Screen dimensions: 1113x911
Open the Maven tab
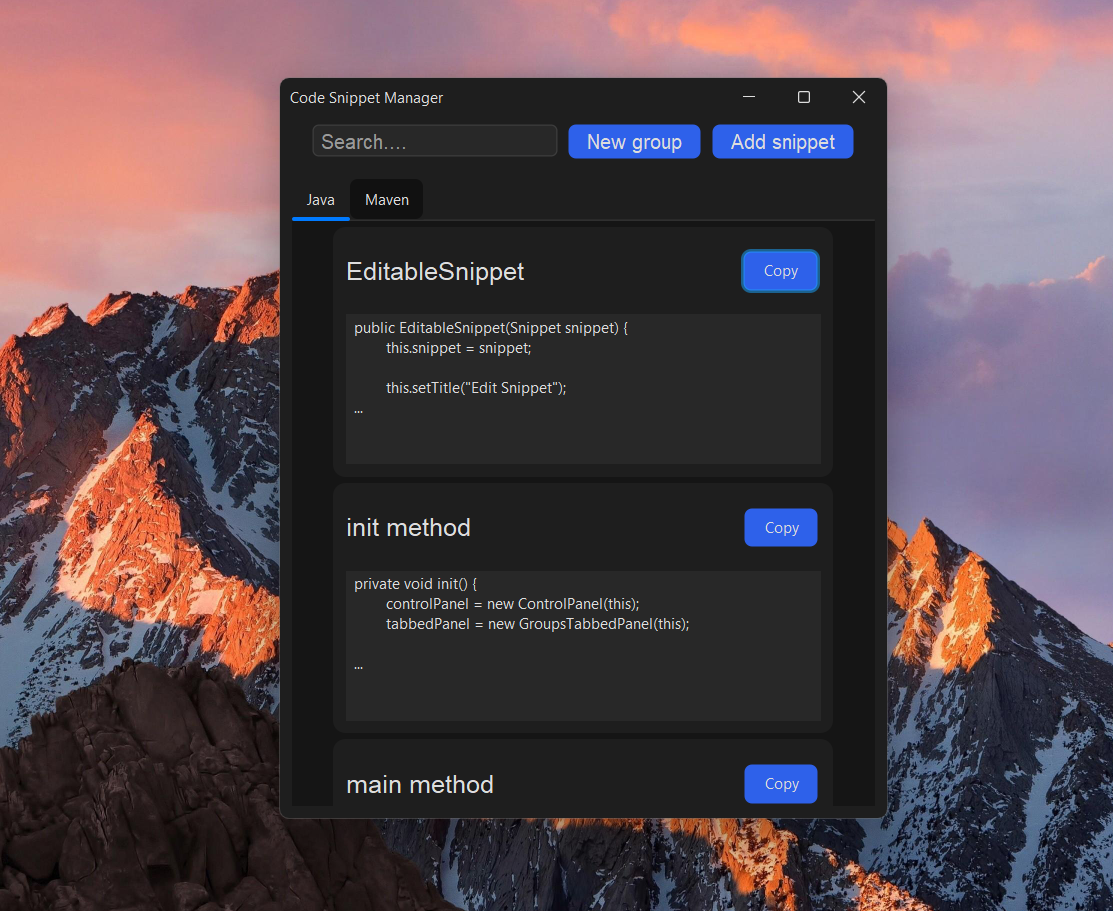pos(387,200)
